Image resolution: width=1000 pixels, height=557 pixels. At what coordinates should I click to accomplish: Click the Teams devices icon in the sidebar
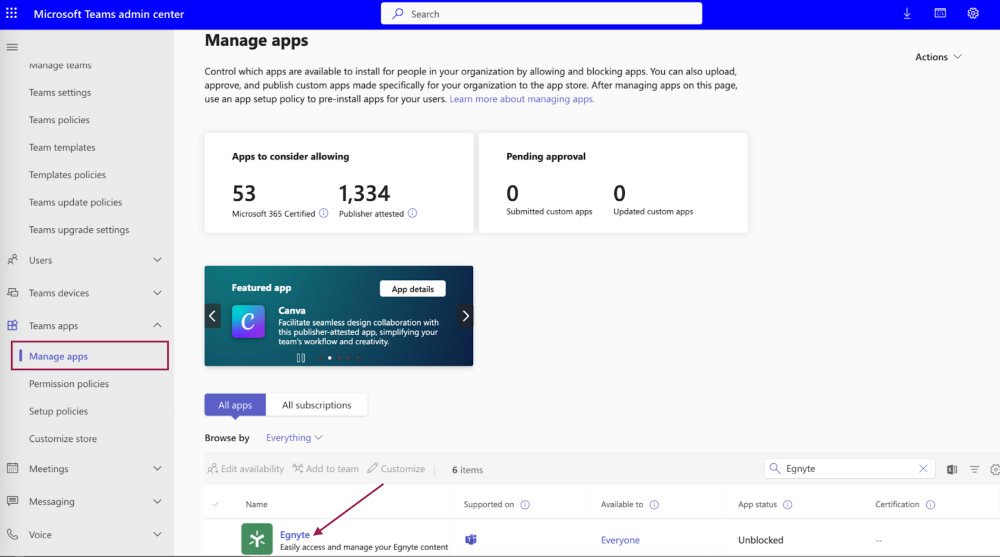click(x=12, y=293)
